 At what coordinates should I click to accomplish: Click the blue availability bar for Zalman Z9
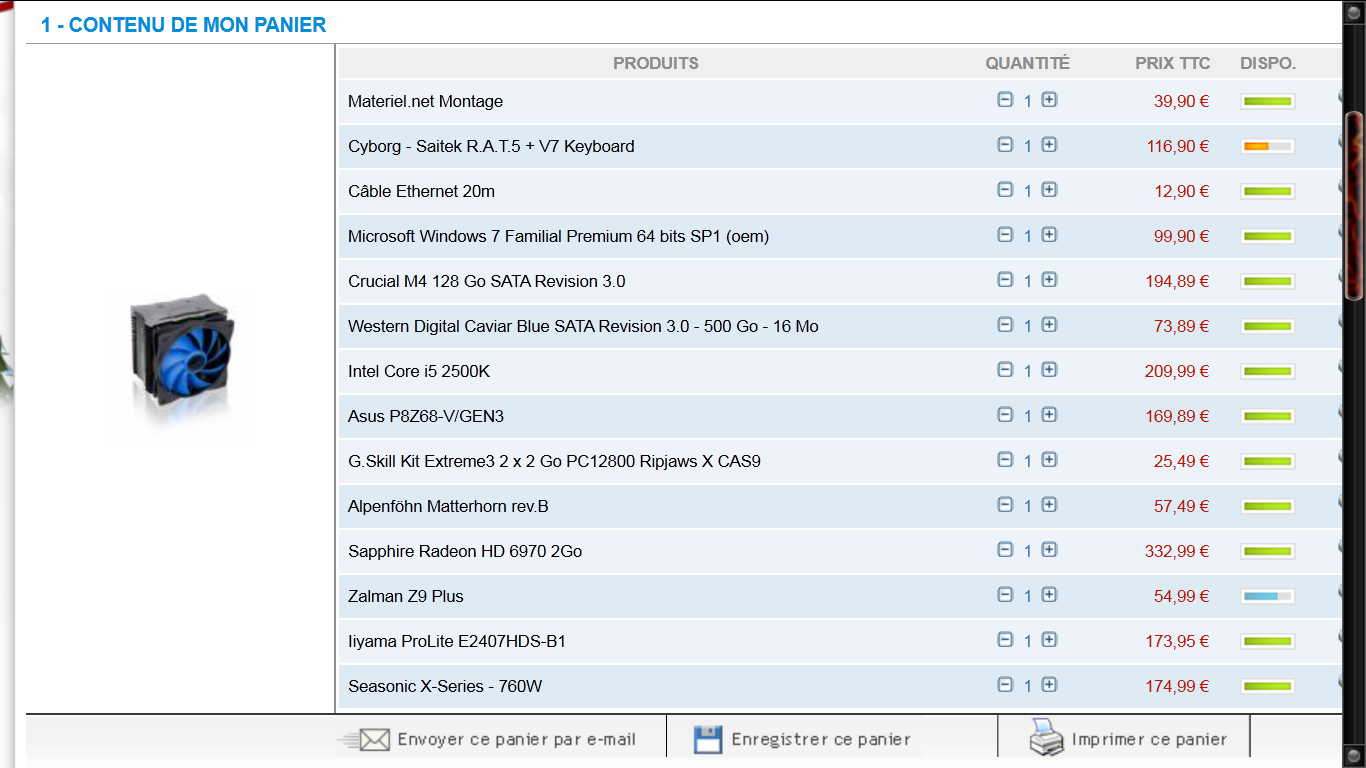click(1268, 597)
